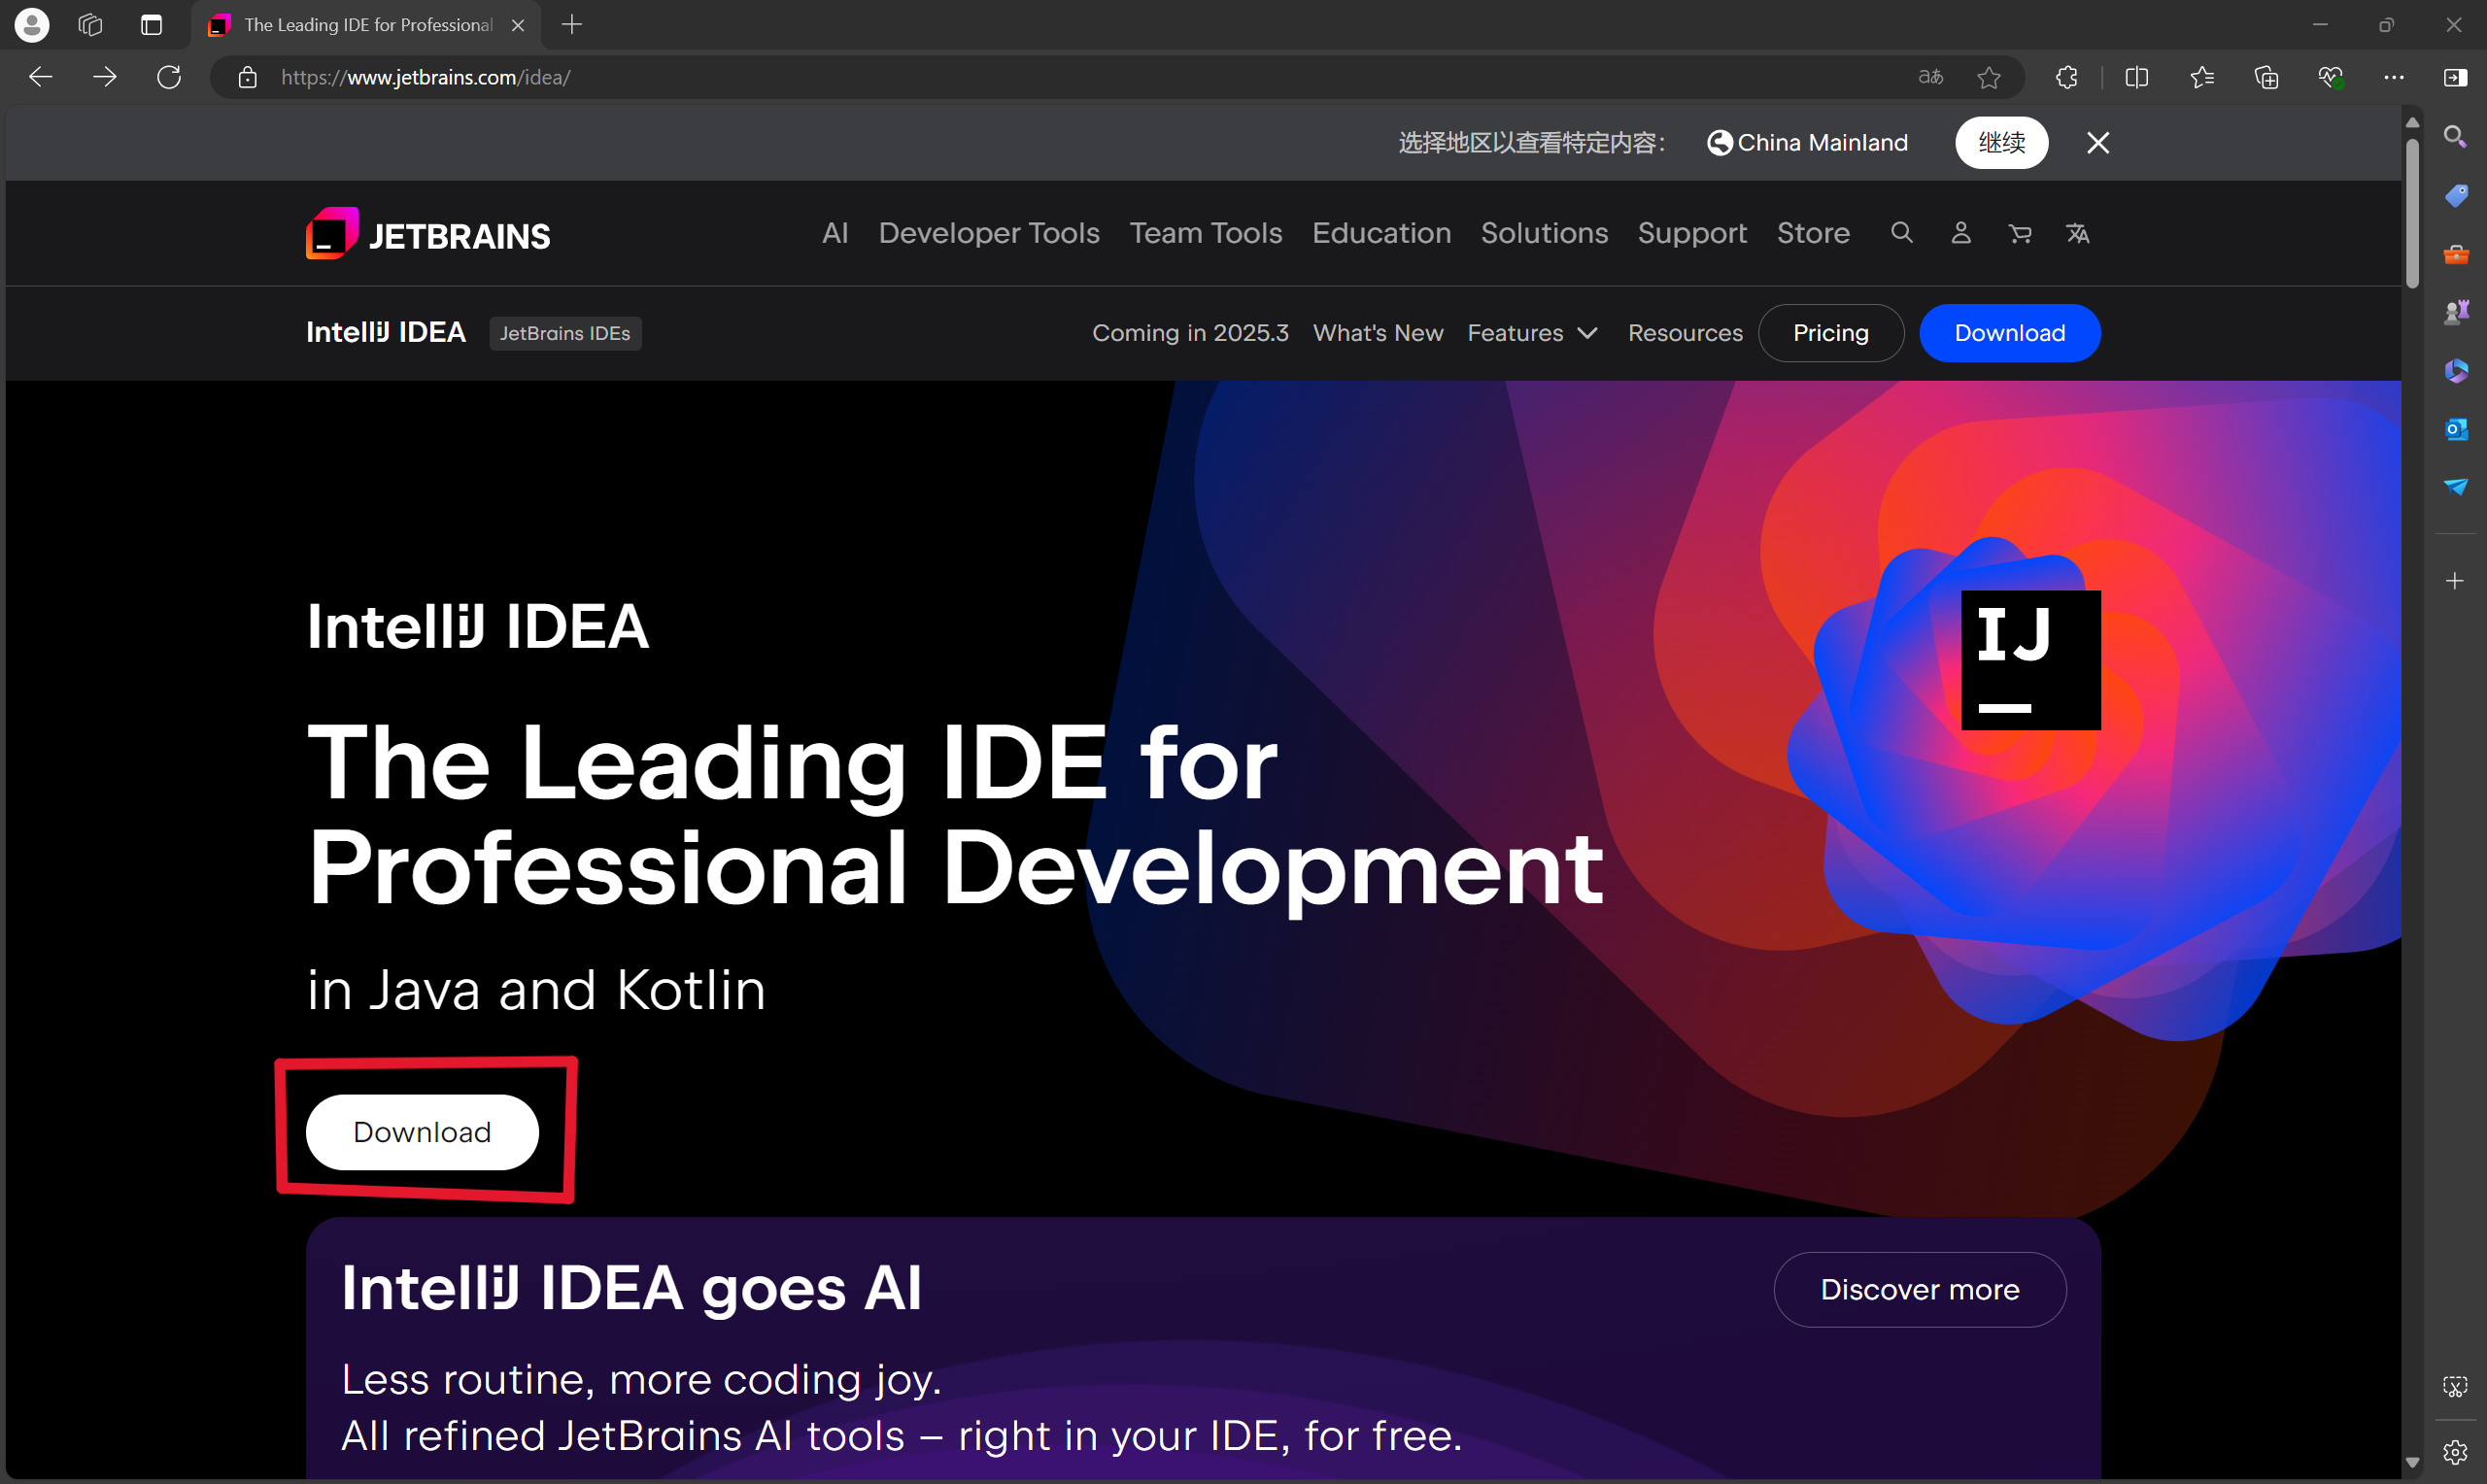Screen dimensions: 2487x1484
Task: Expand the Features dropdown menu
Action: point(1531,333)
